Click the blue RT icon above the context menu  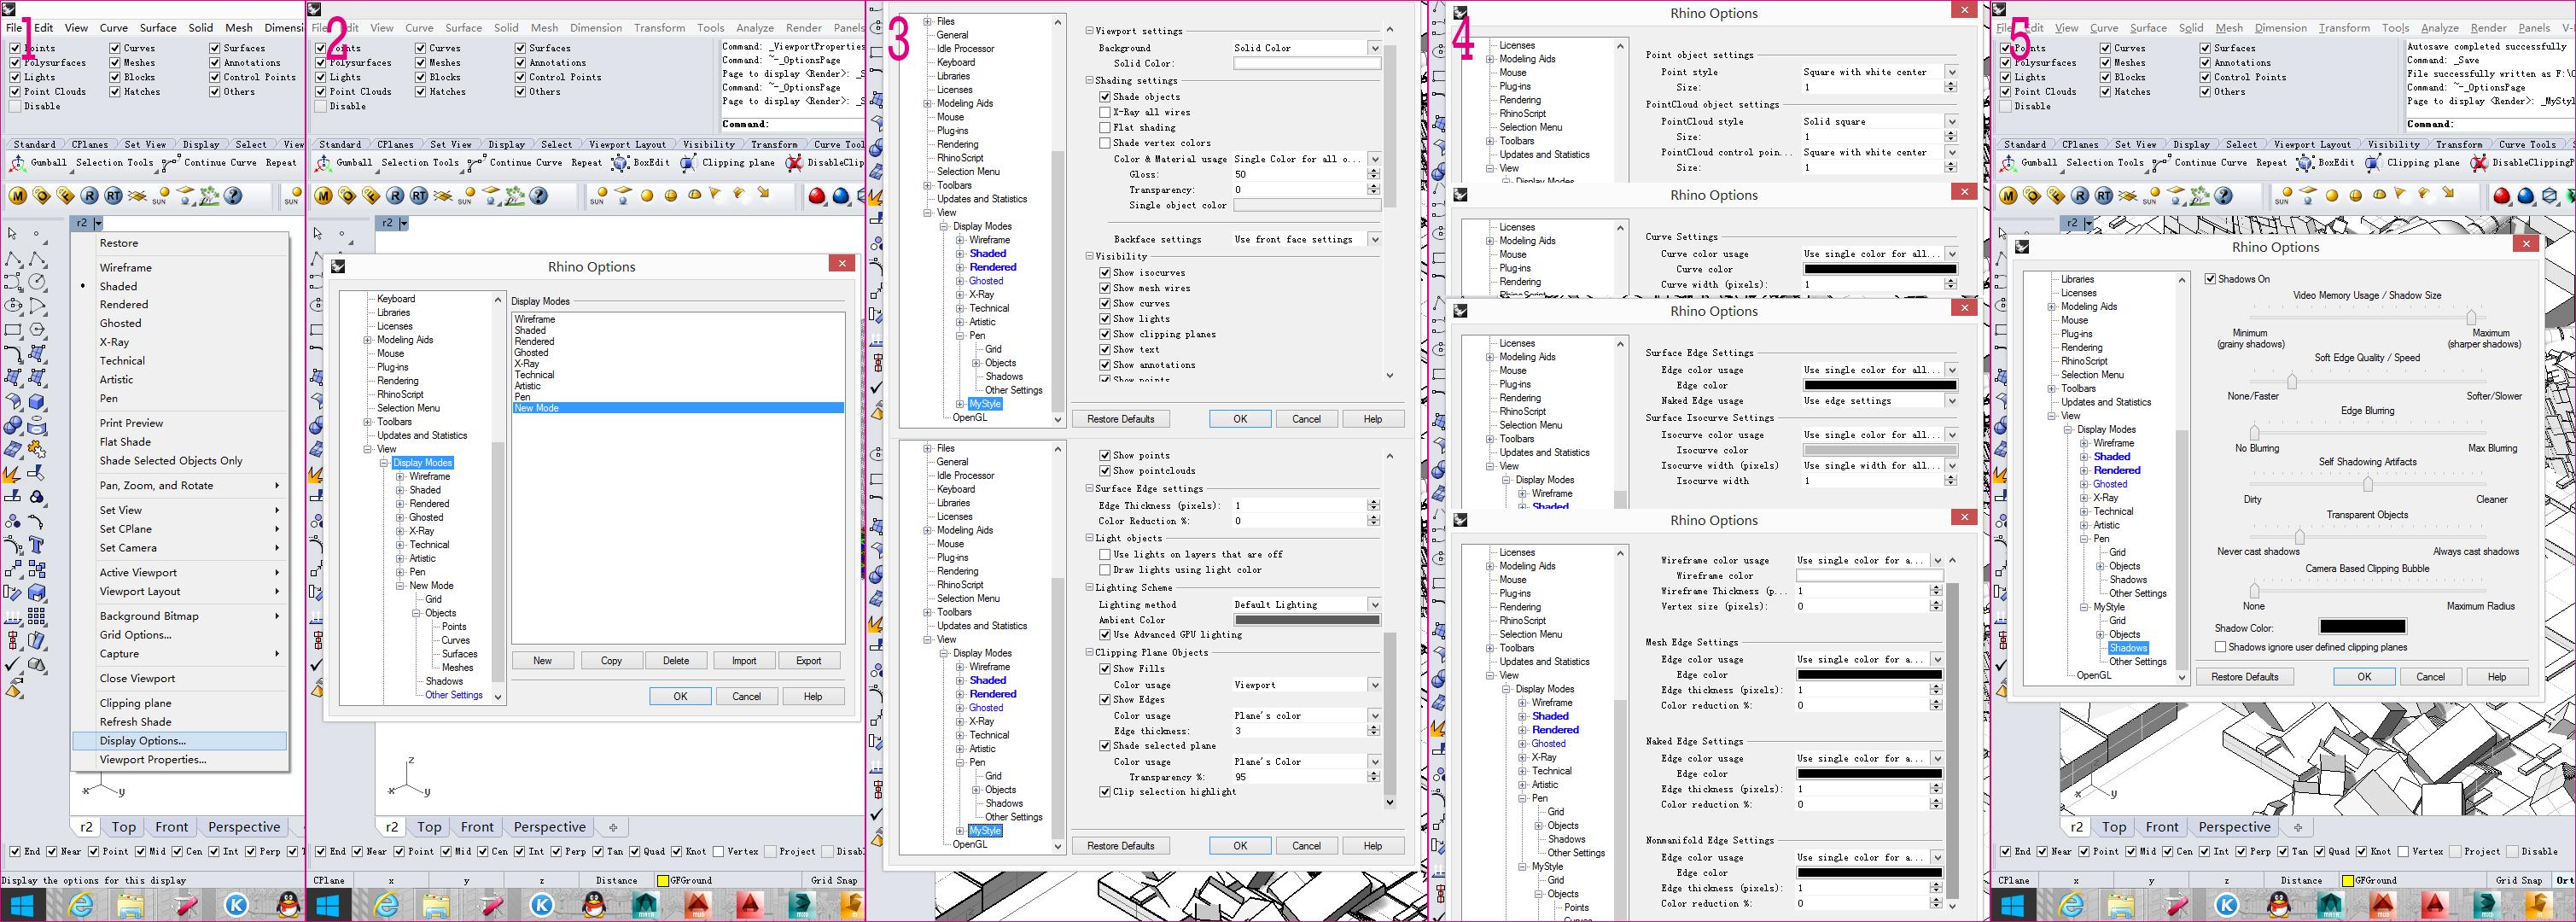coord(113,196)
